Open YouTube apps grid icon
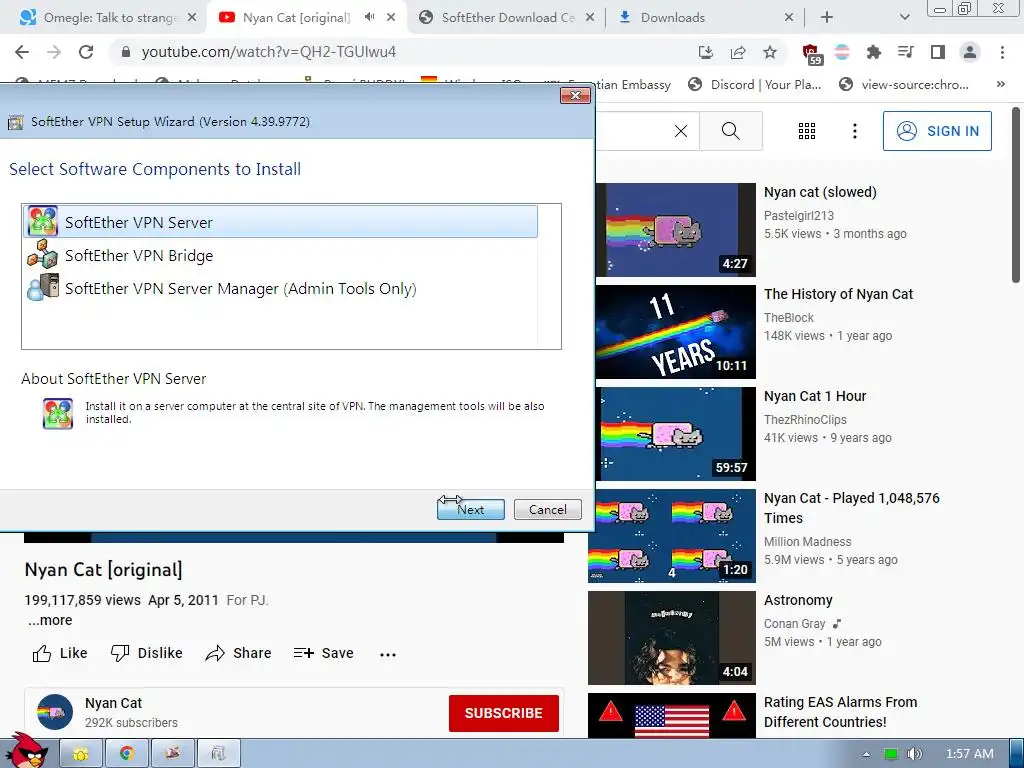This screenshot has height=768, width=1024. click(807, 131)
